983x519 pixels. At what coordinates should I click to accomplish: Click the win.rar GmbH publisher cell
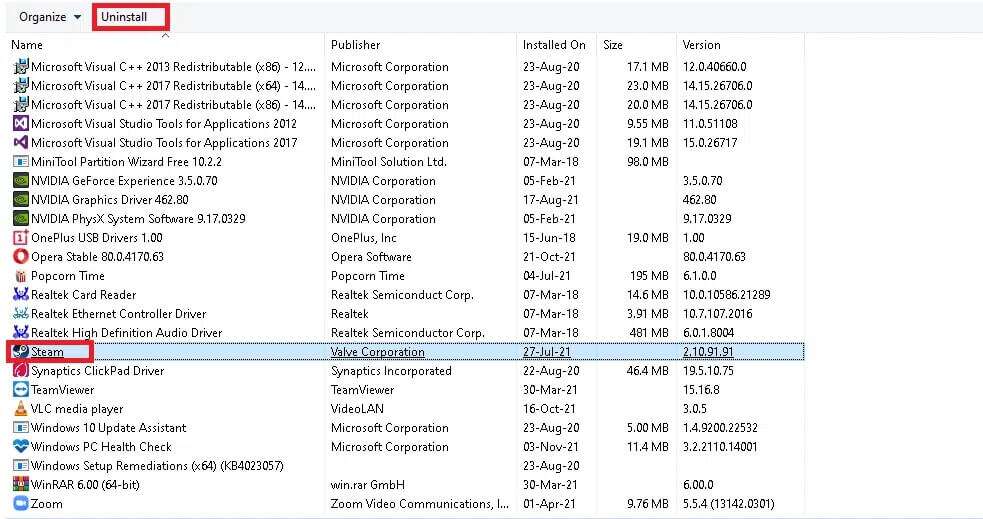pyautogui.click(x=368, y=485)
